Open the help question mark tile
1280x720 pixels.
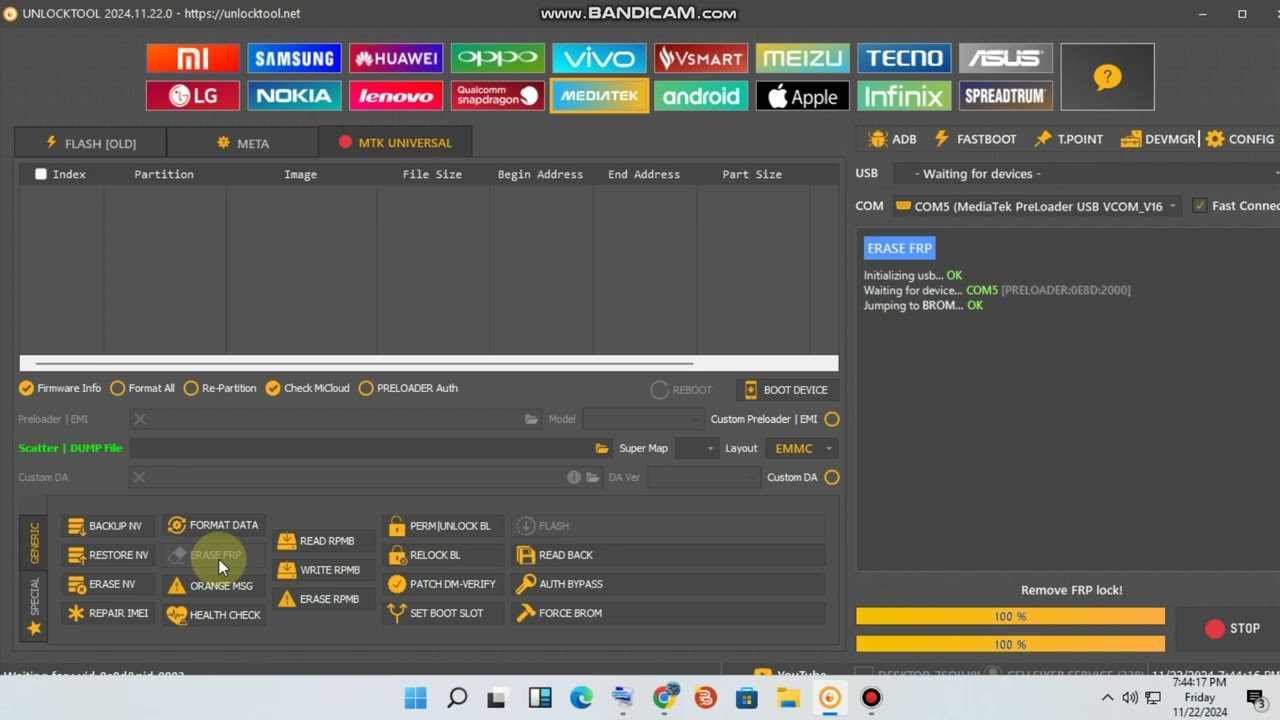point(1107,77)
